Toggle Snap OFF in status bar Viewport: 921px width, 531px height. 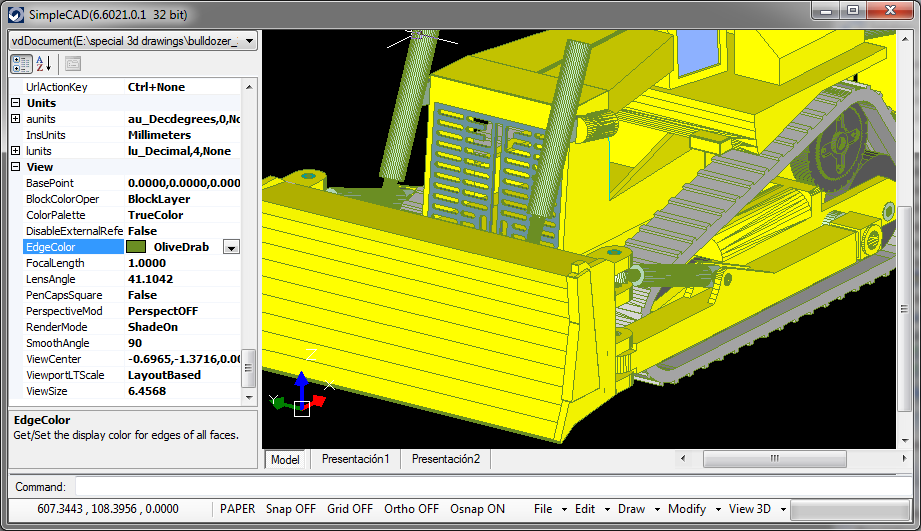290,509
